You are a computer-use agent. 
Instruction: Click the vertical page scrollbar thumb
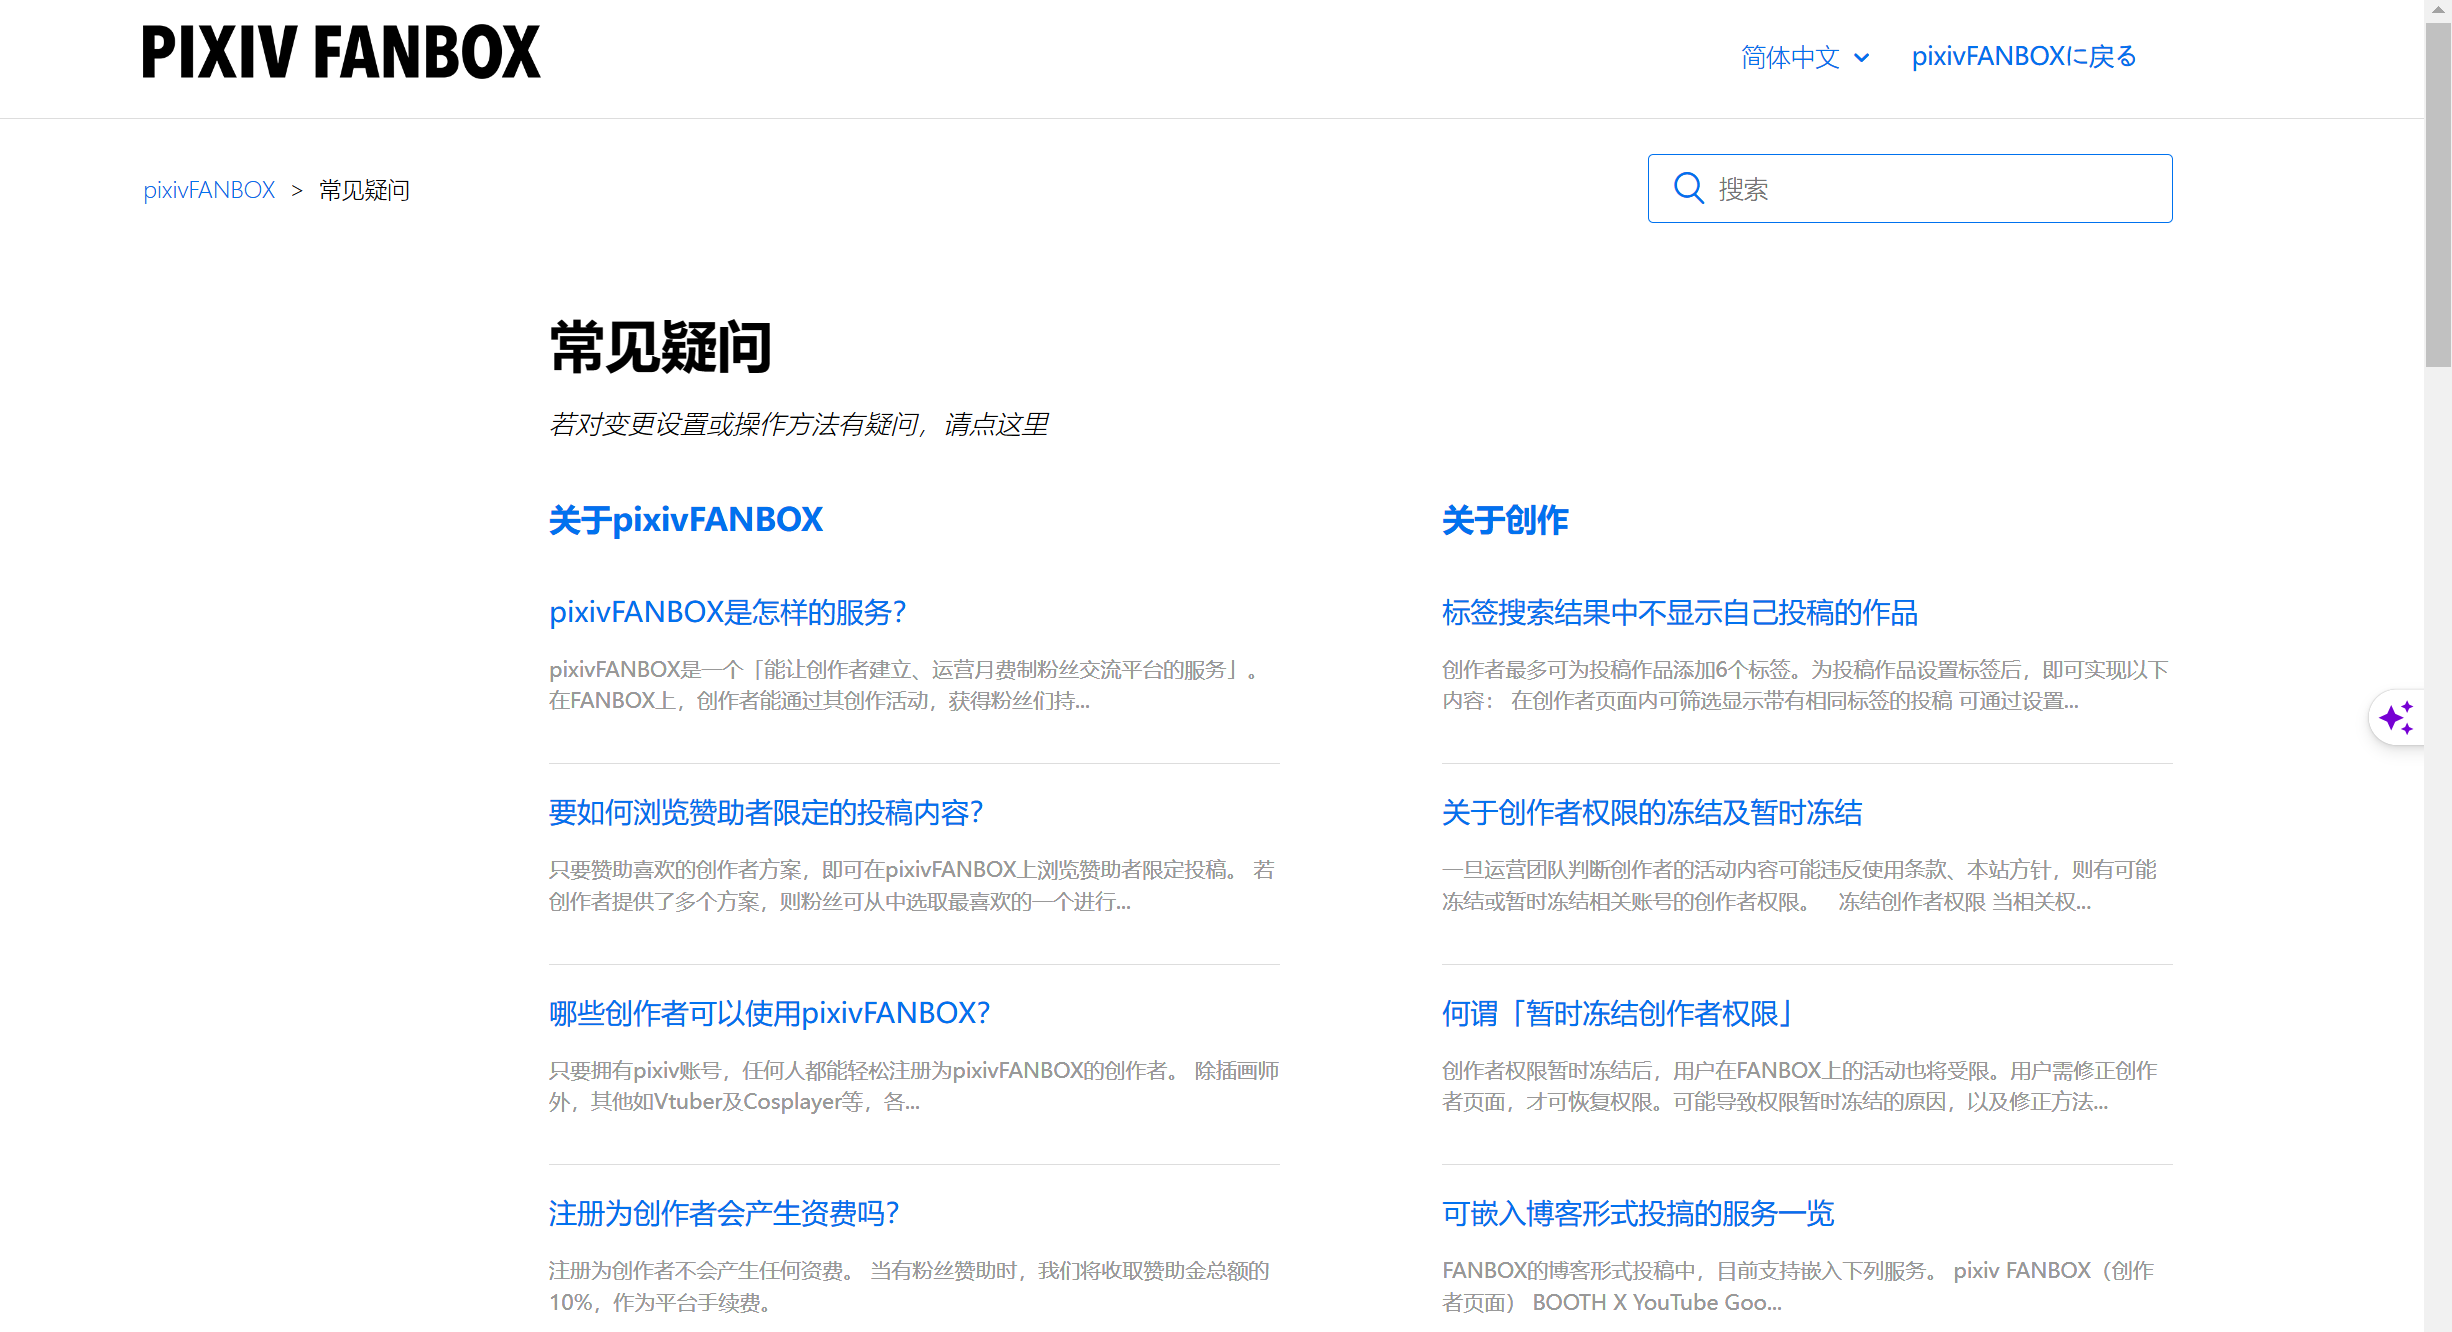(2437, 195)
